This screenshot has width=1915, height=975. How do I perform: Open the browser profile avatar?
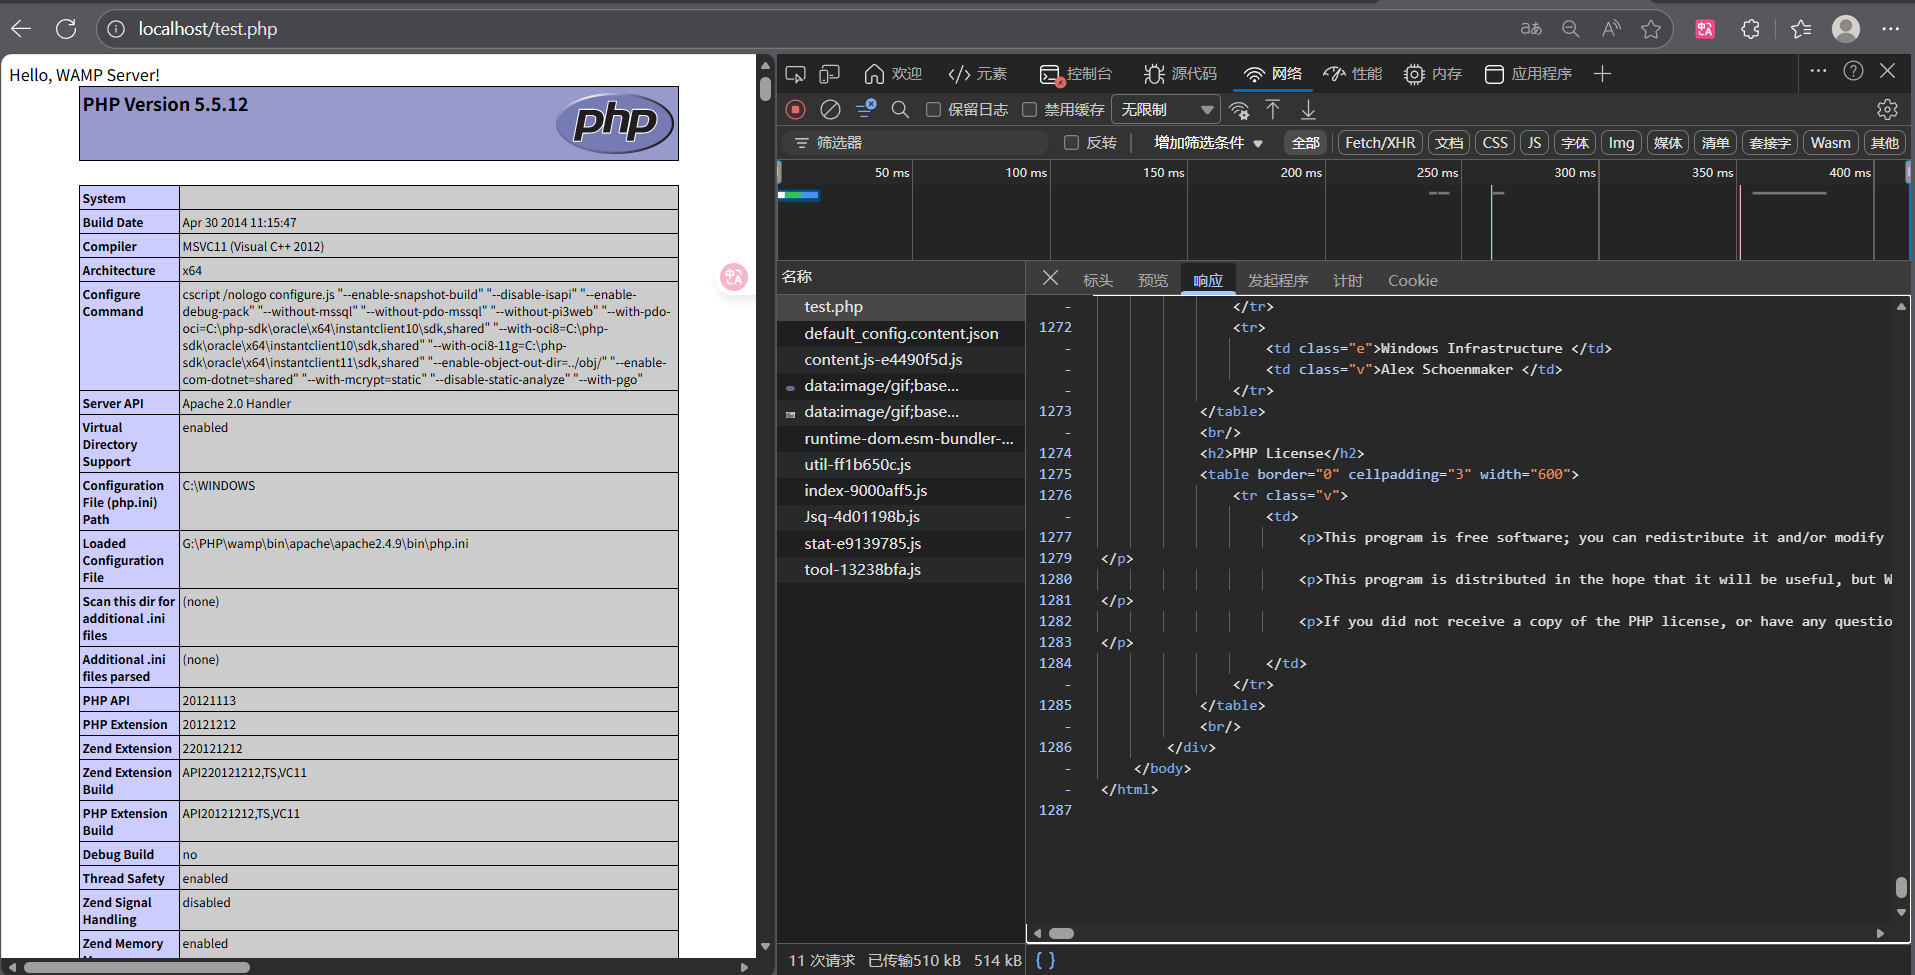1846,29
